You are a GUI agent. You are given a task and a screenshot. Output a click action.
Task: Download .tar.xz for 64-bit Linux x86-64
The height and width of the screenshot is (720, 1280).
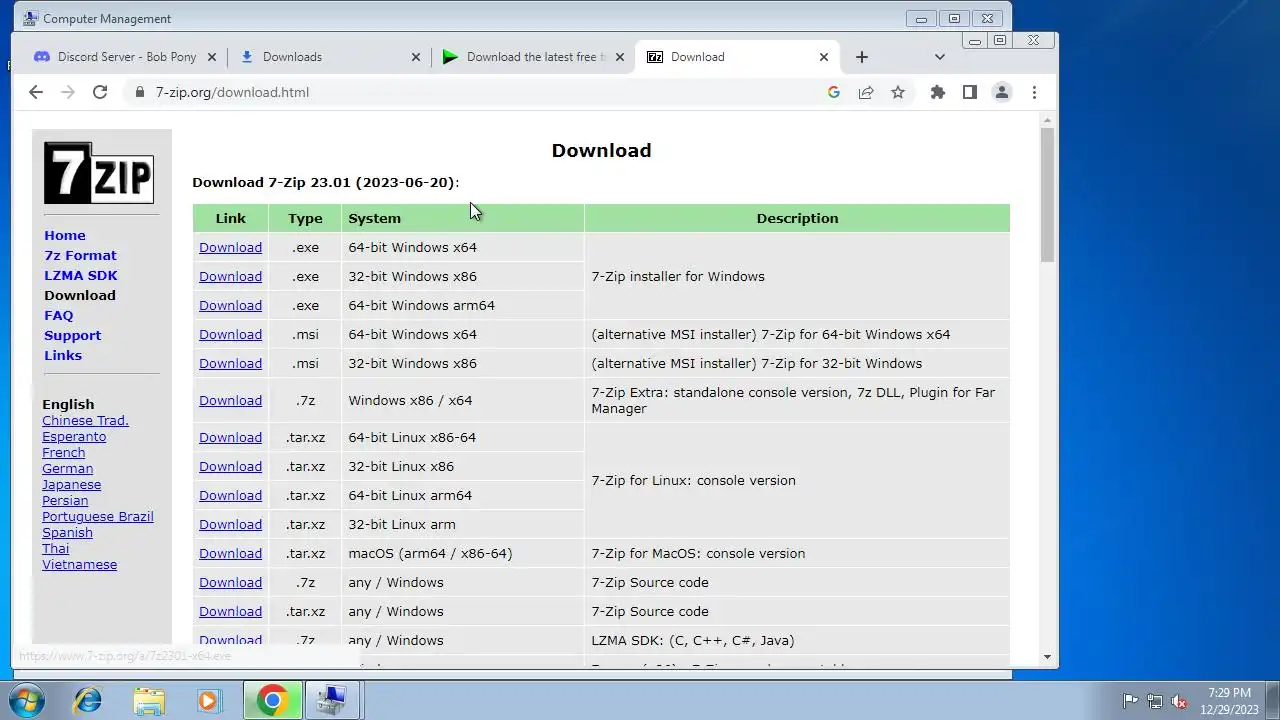230,437
